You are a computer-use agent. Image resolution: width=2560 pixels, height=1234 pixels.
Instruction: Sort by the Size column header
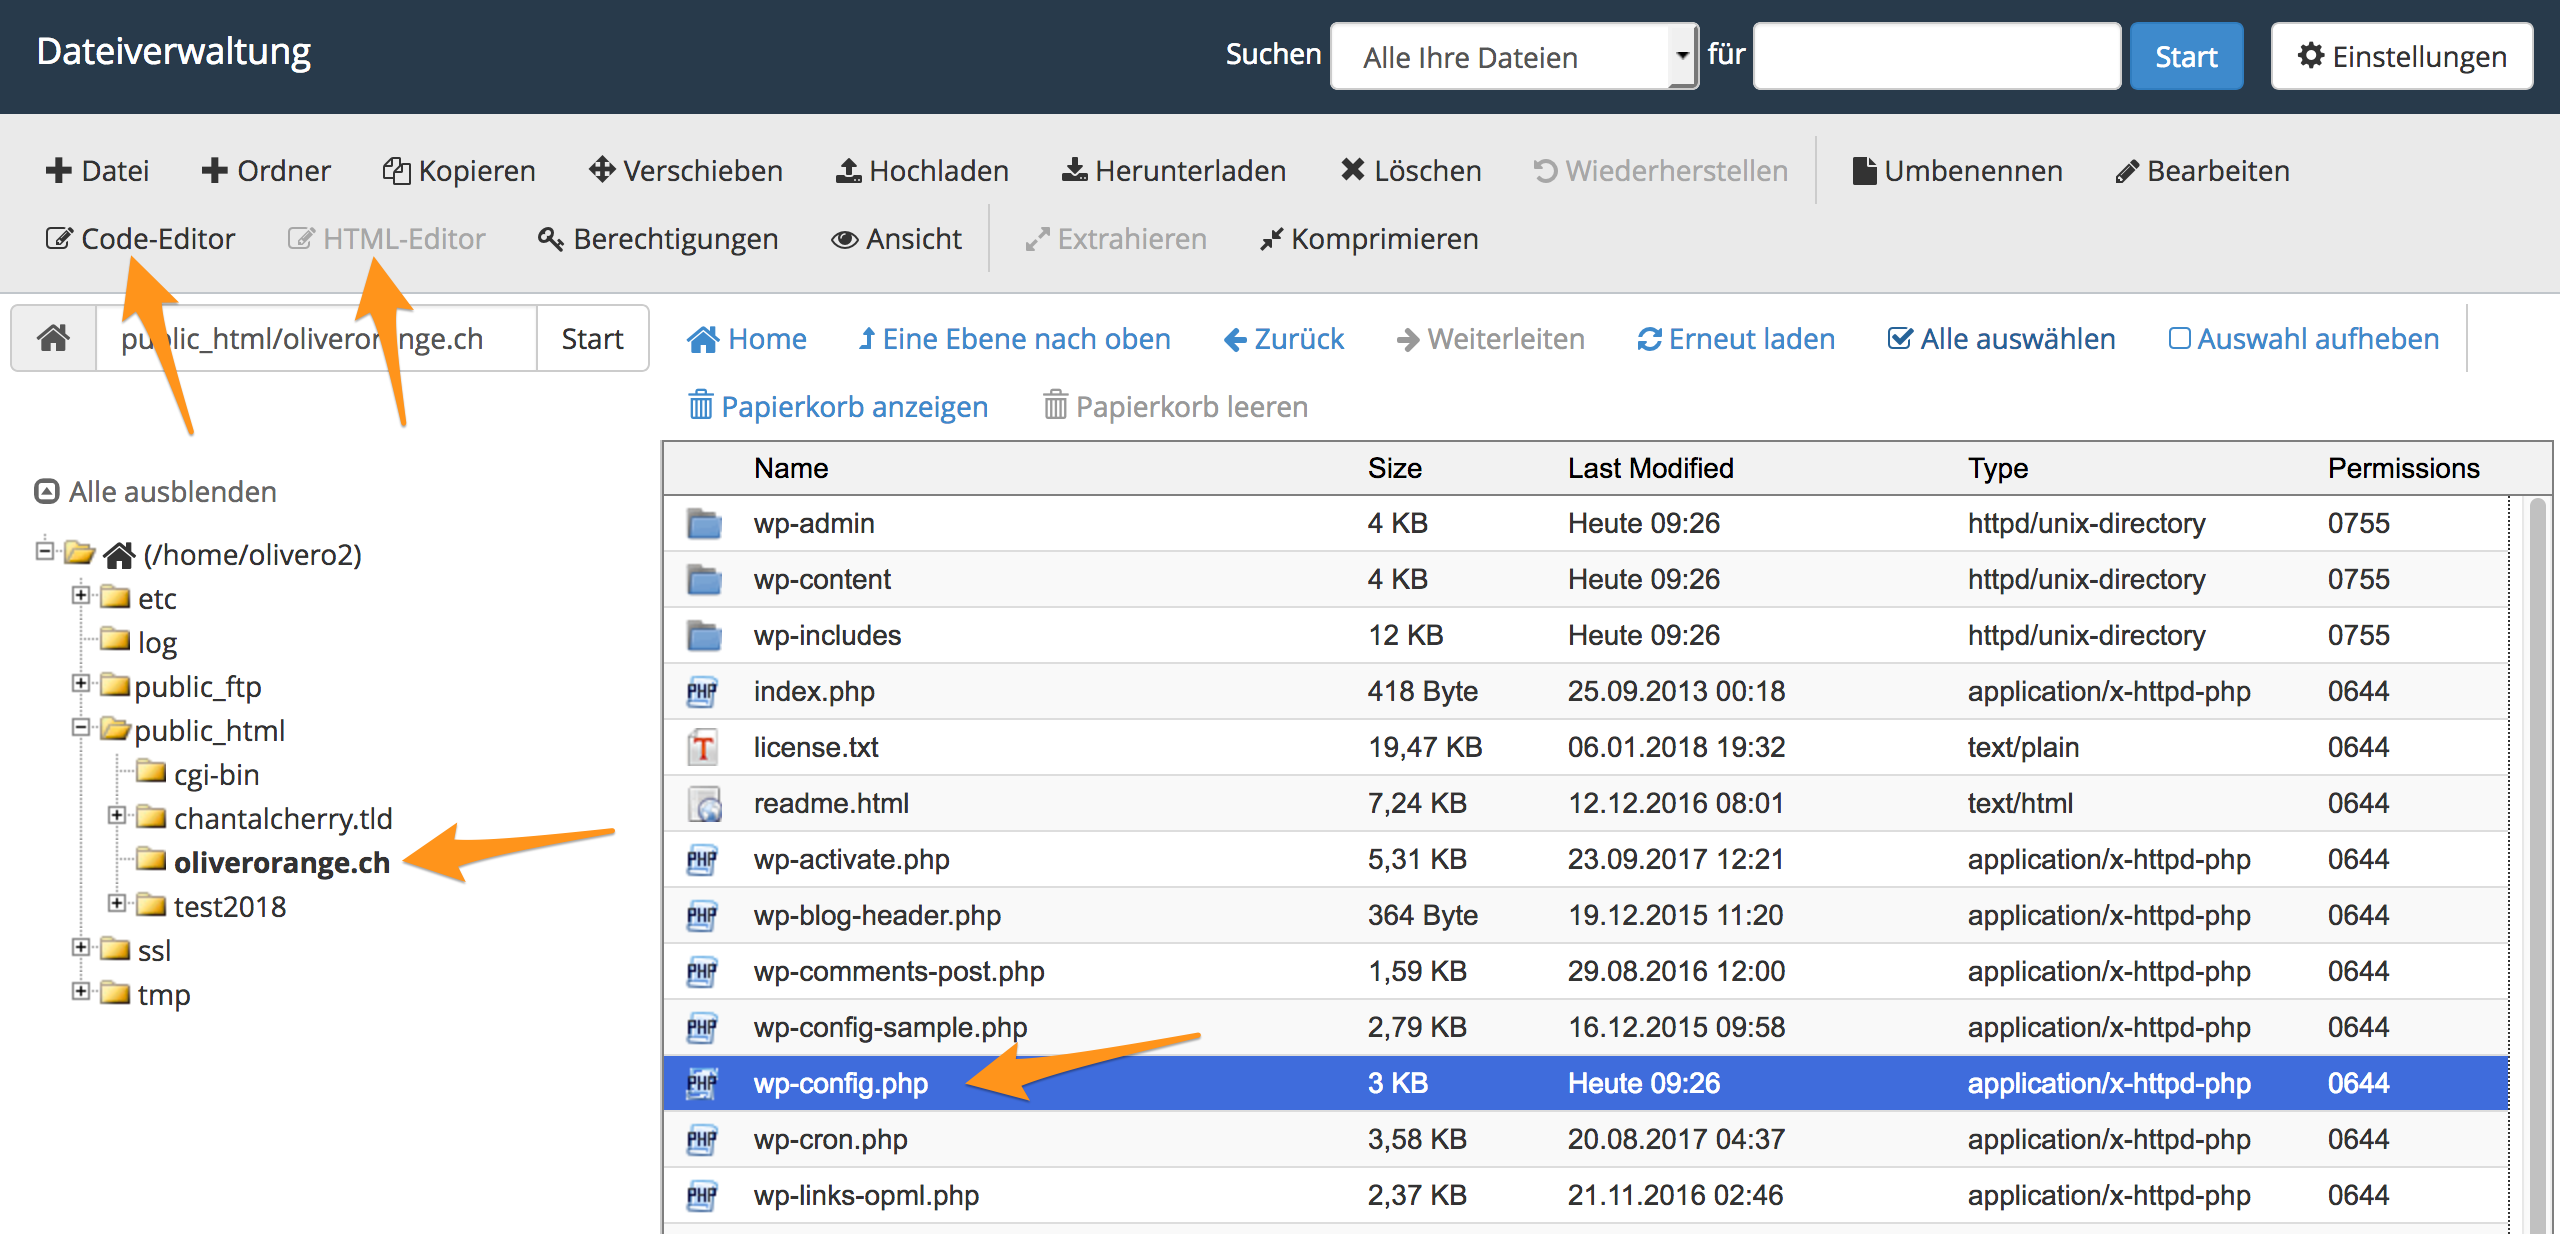(1394, 468)
